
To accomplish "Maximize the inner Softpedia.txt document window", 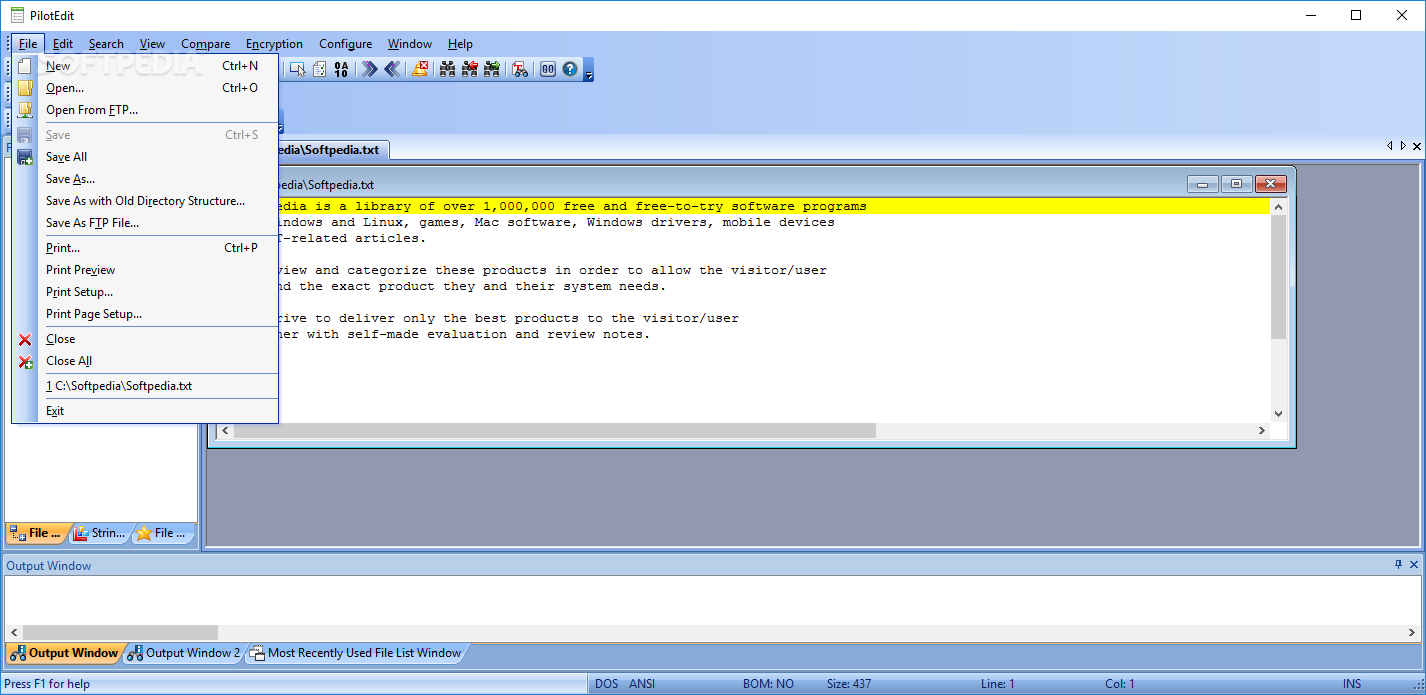I will (x=1237, y=184).
